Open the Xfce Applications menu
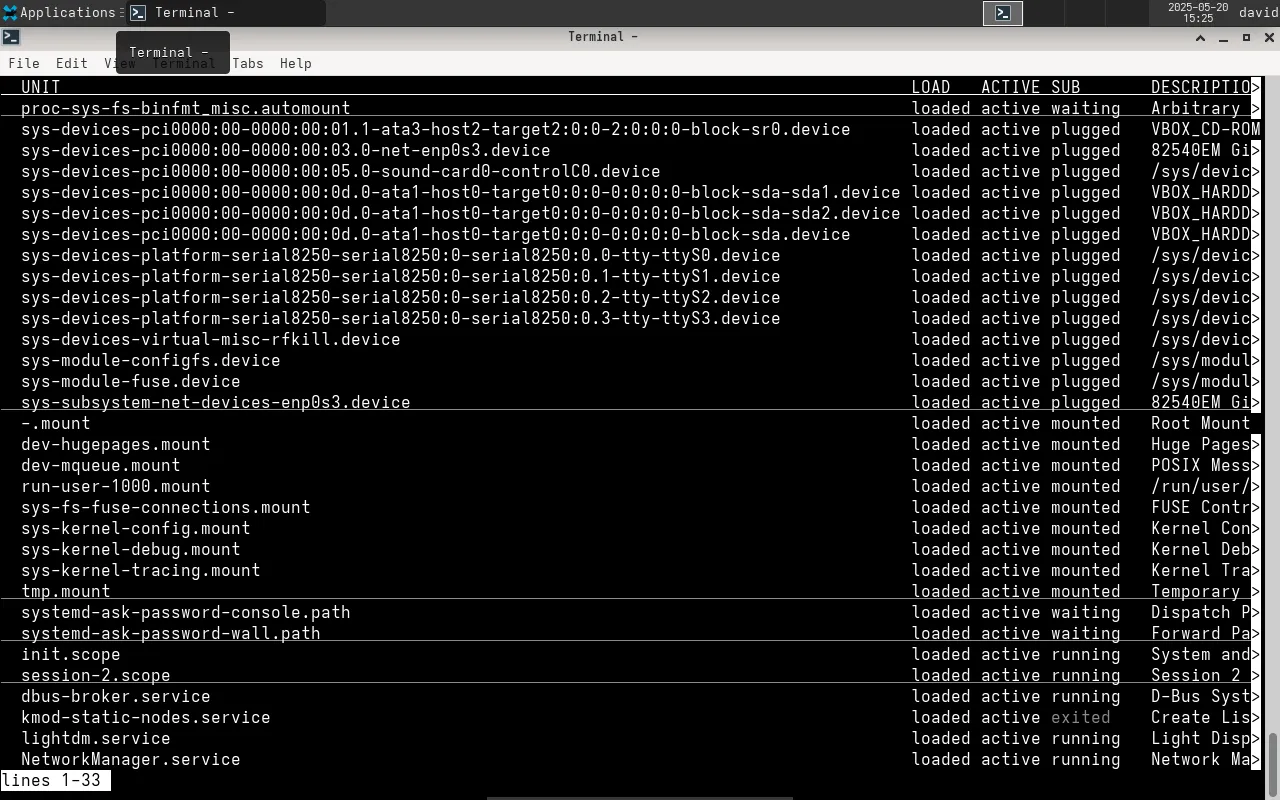The image size is (1280, 800). tap(60, 13)
